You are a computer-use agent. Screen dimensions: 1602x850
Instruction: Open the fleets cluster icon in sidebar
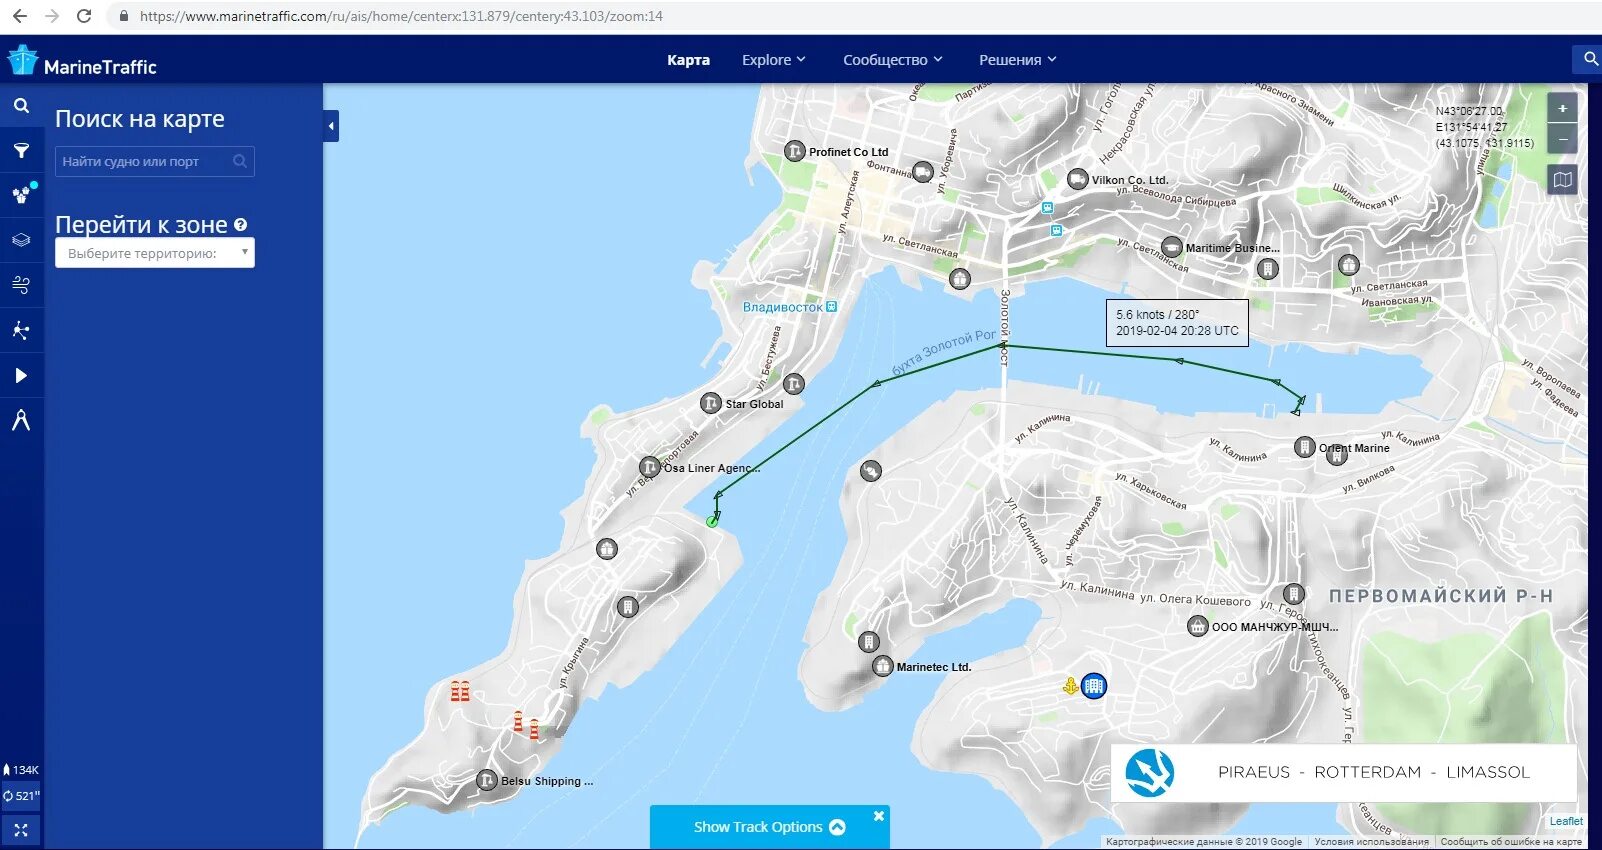pyautogui.click(x=21, y=194)
